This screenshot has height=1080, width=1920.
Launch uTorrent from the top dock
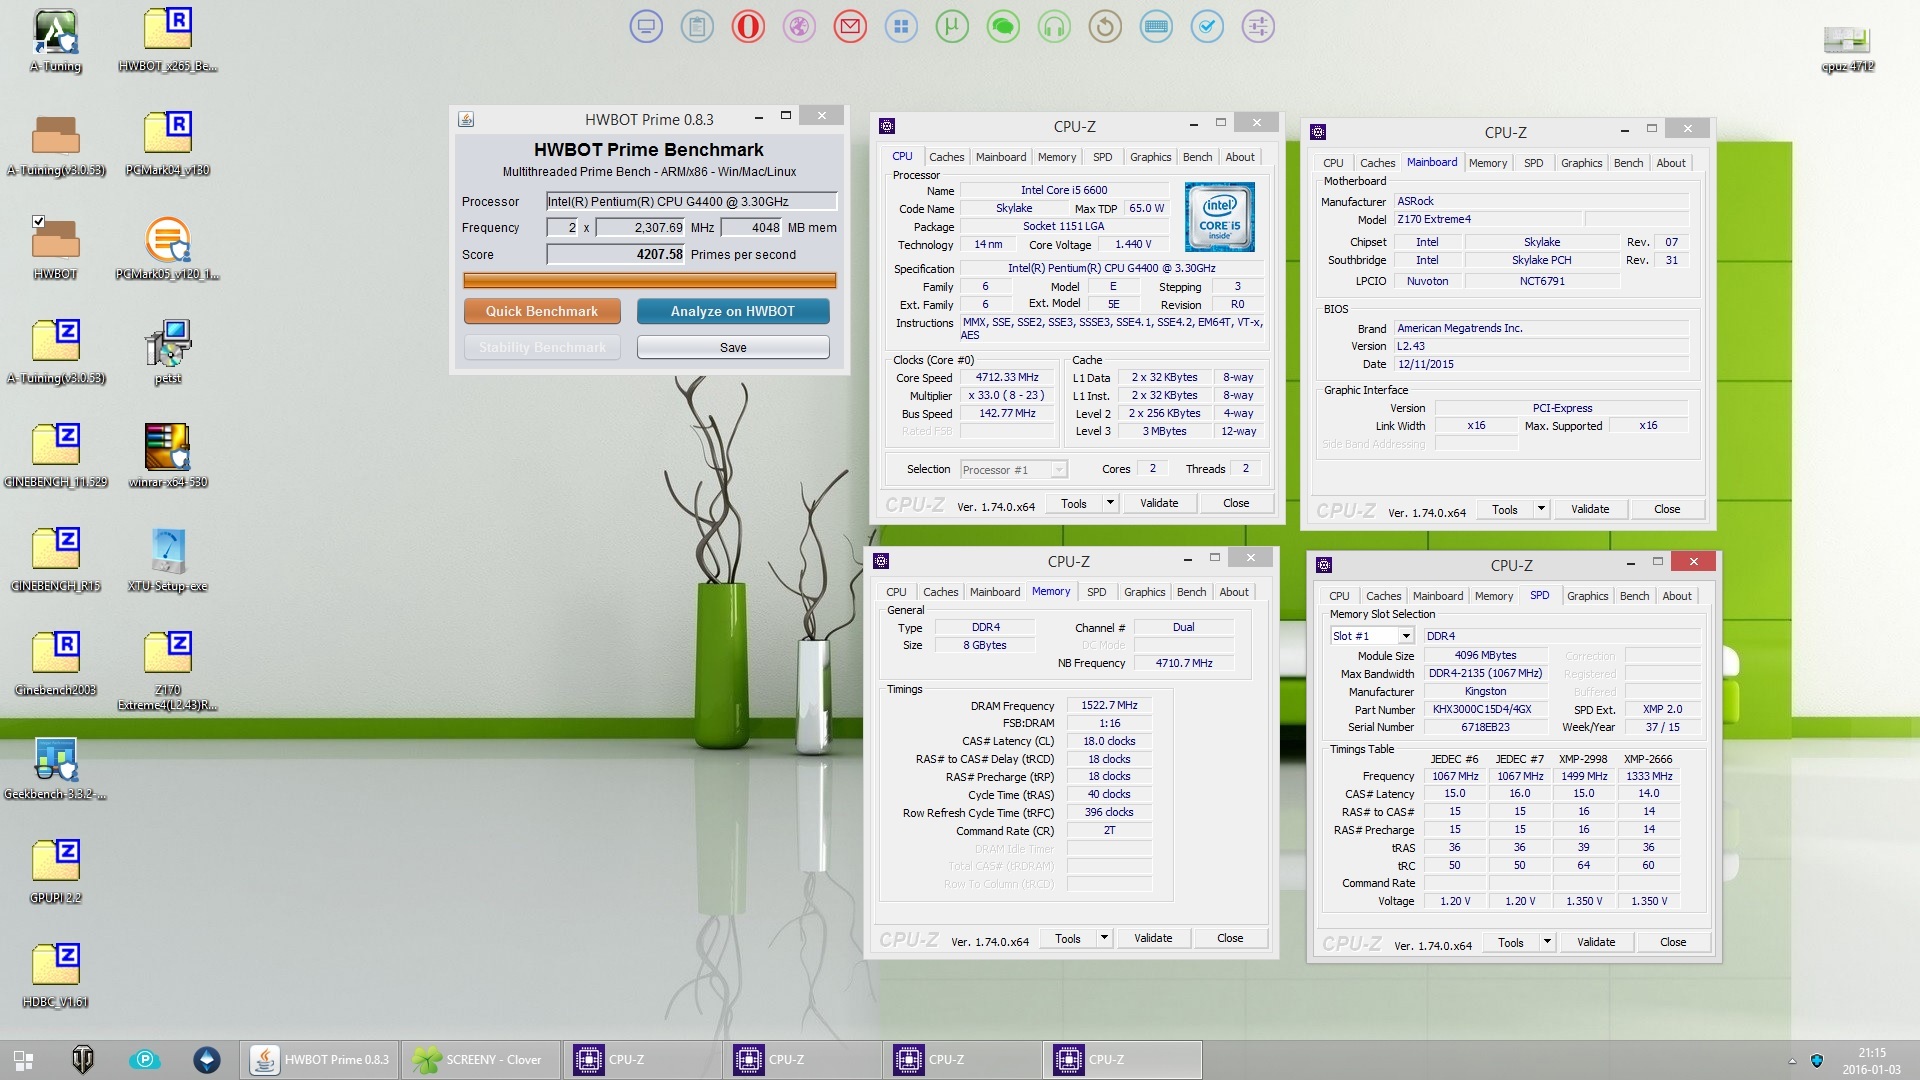click(x=952, y=27)
